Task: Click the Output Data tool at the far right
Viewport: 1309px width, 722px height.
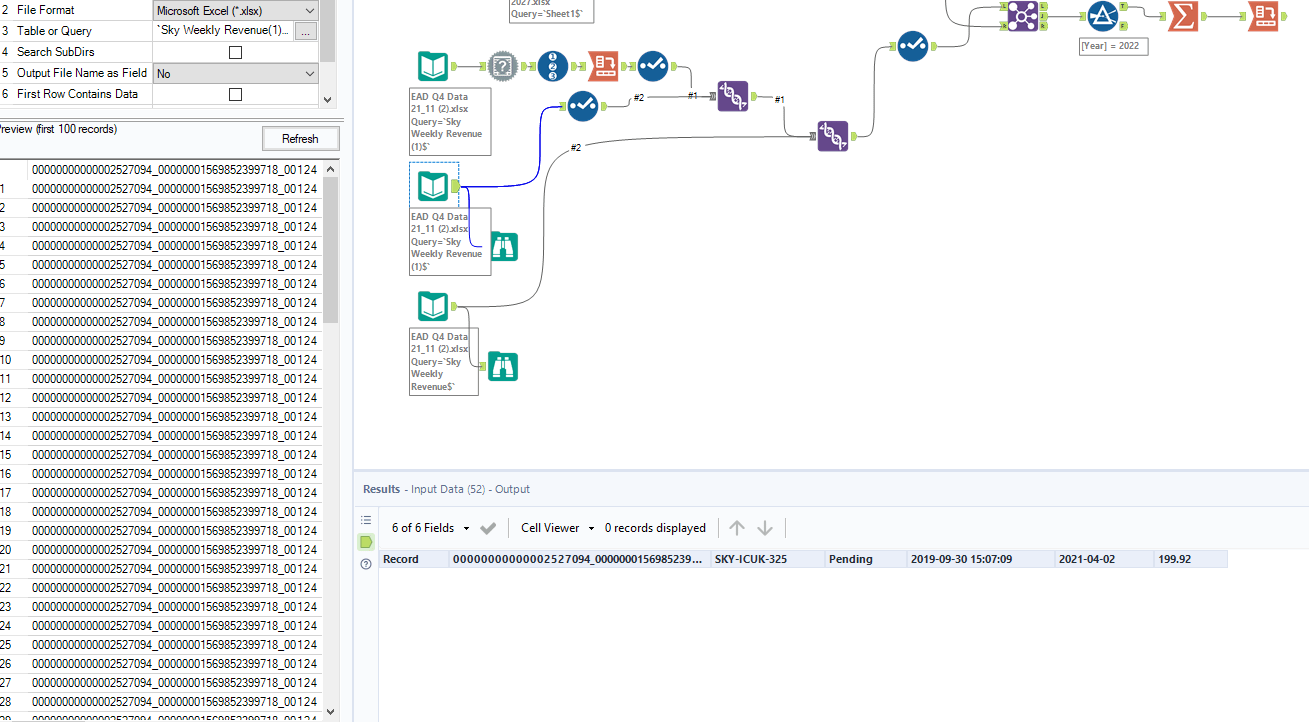Action: coord(1263,17)
